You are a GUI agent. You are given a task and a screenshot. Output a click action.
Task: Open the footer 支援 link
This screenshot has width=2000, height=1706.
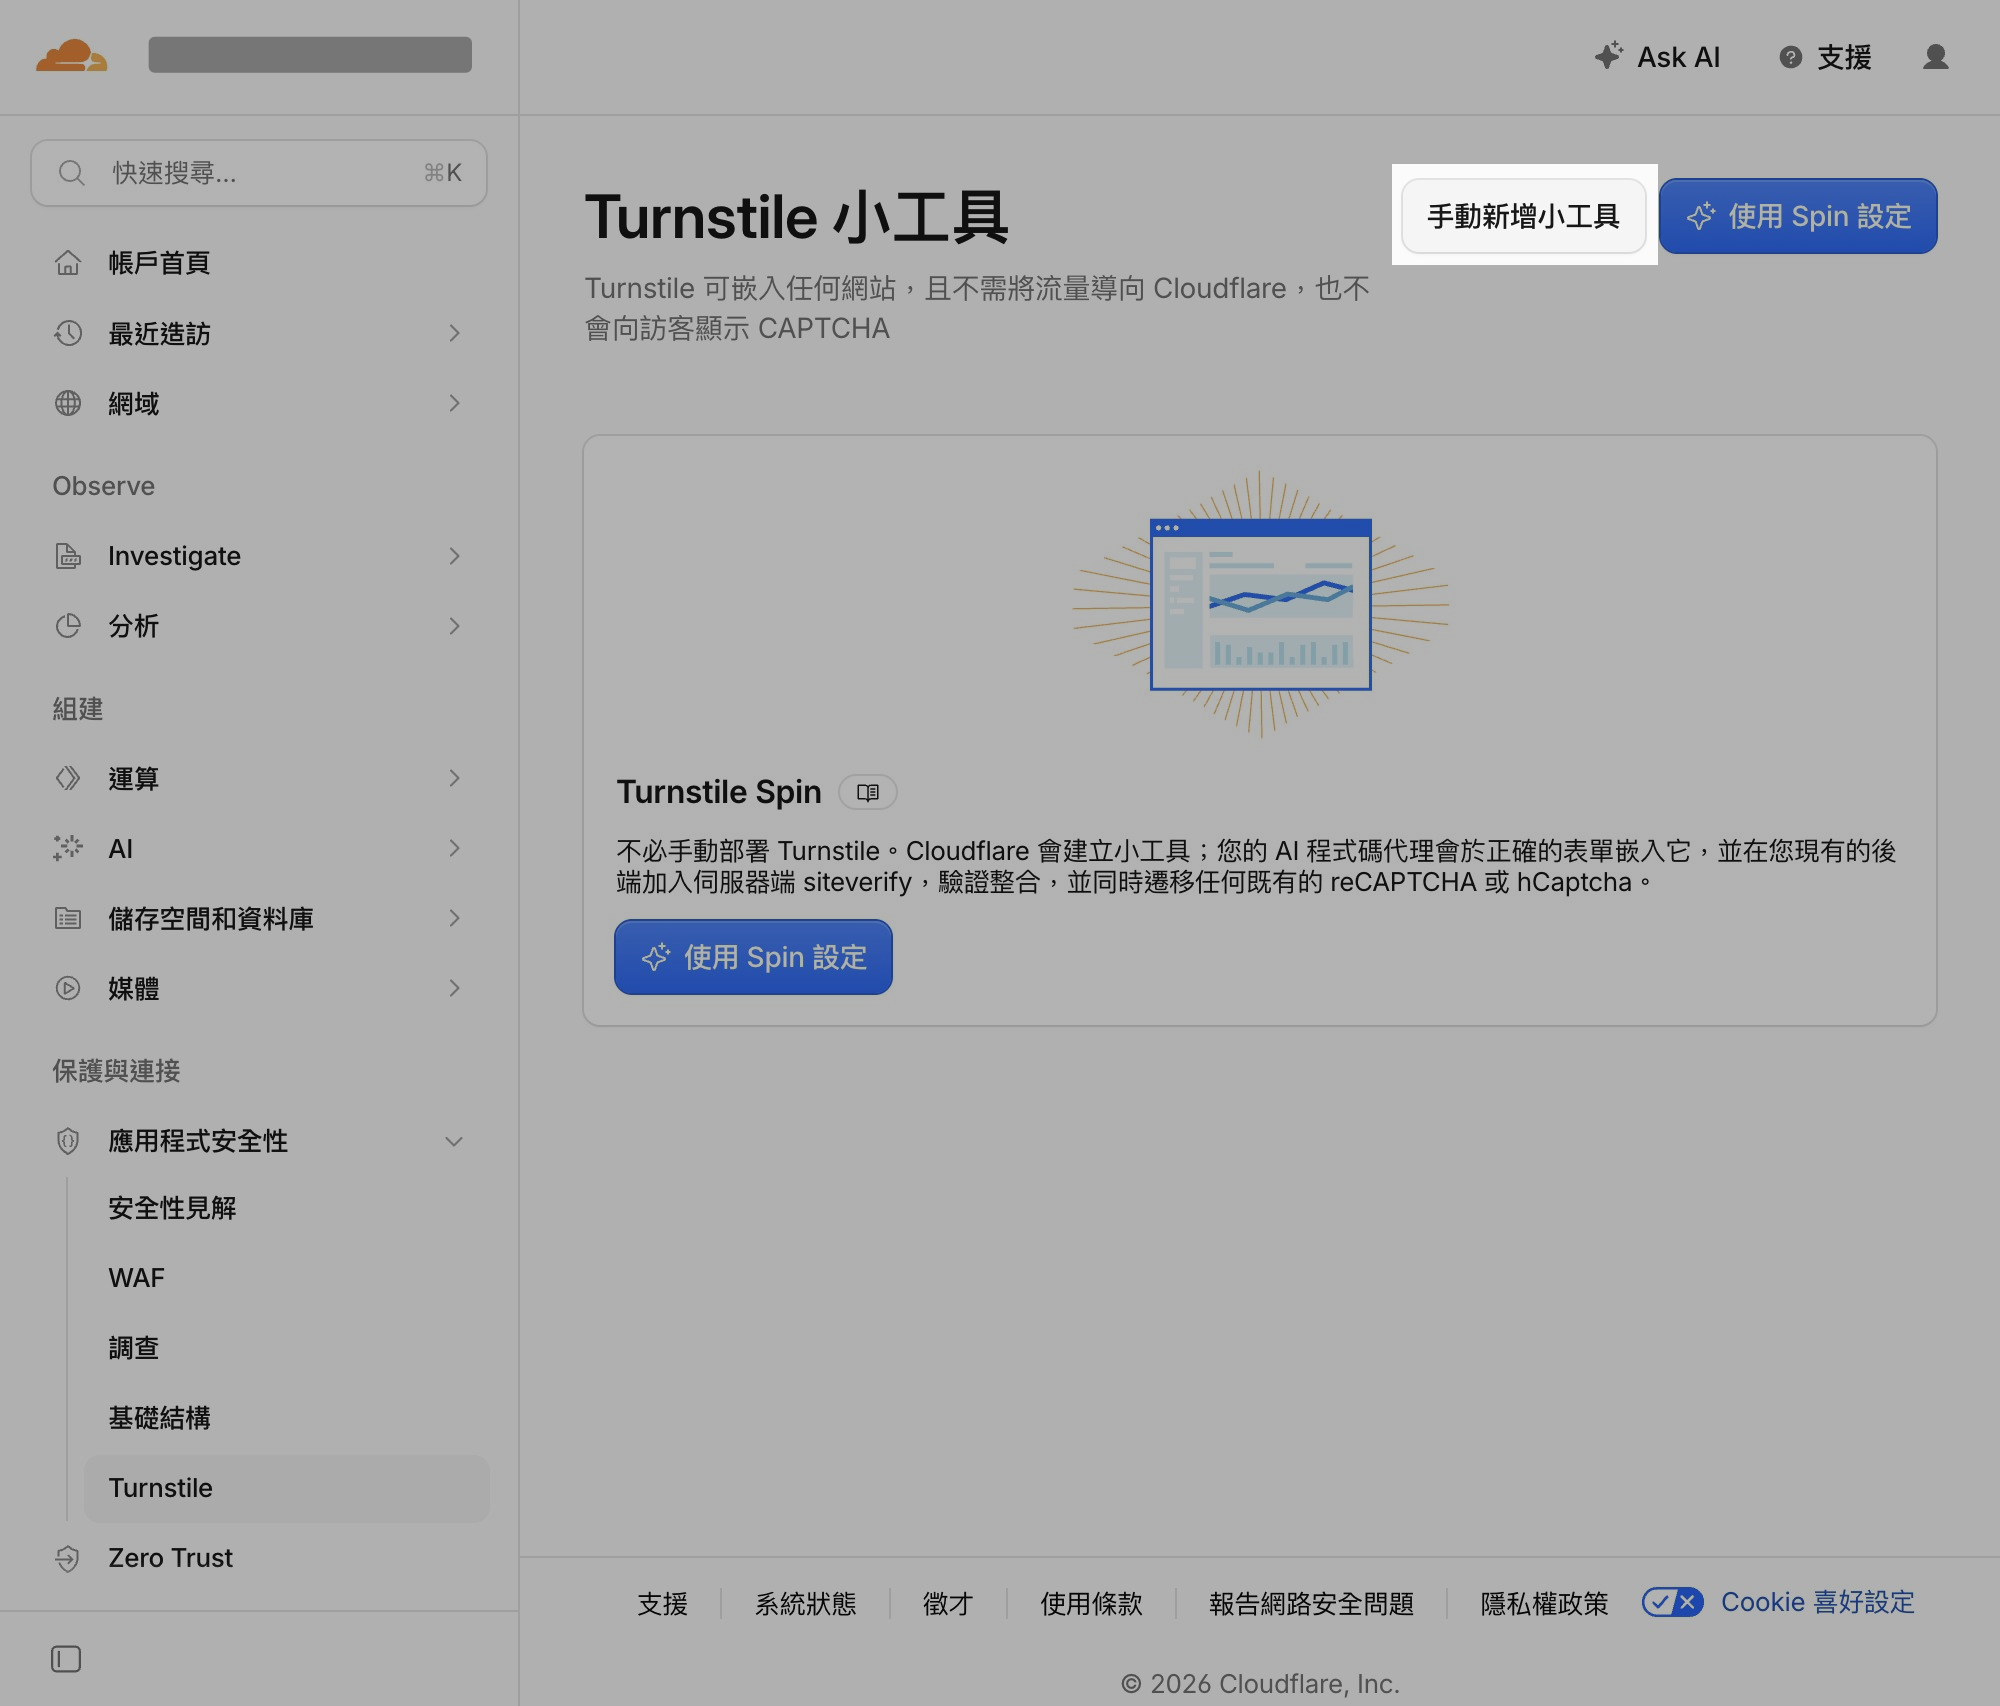tap(663, 1604)
